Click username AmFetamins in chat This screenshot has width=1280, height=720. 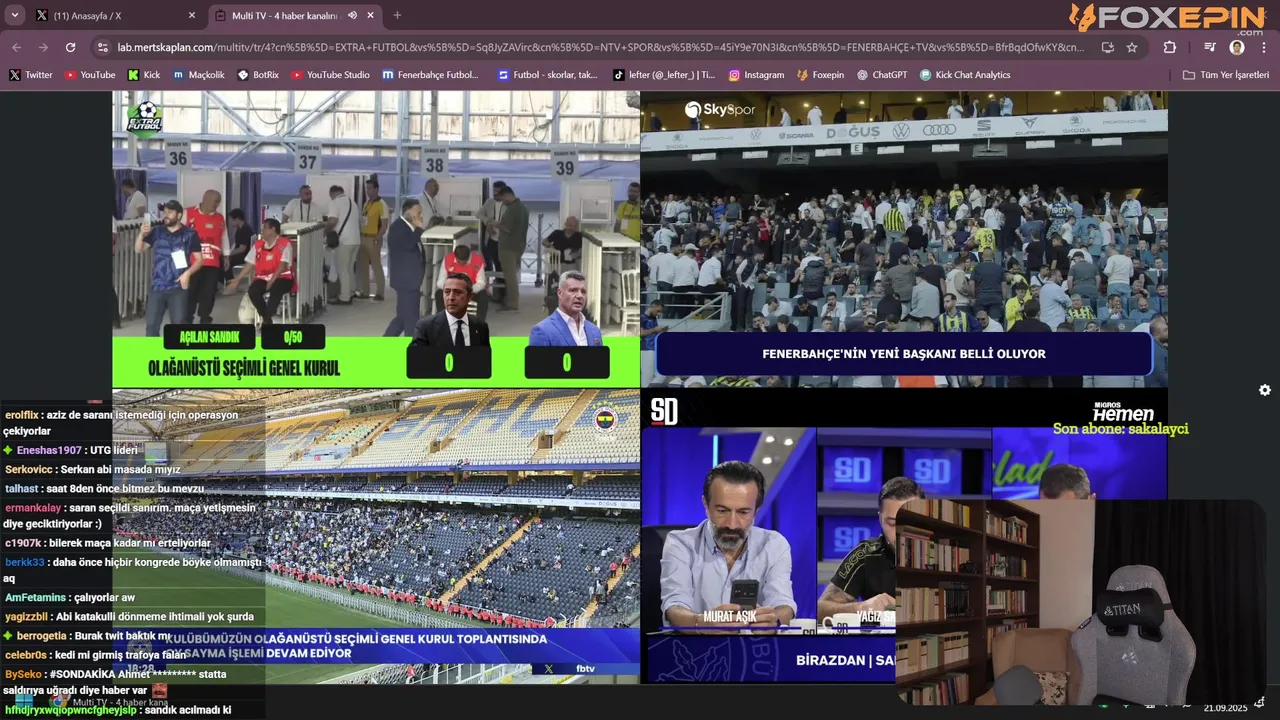pos(35,597)
